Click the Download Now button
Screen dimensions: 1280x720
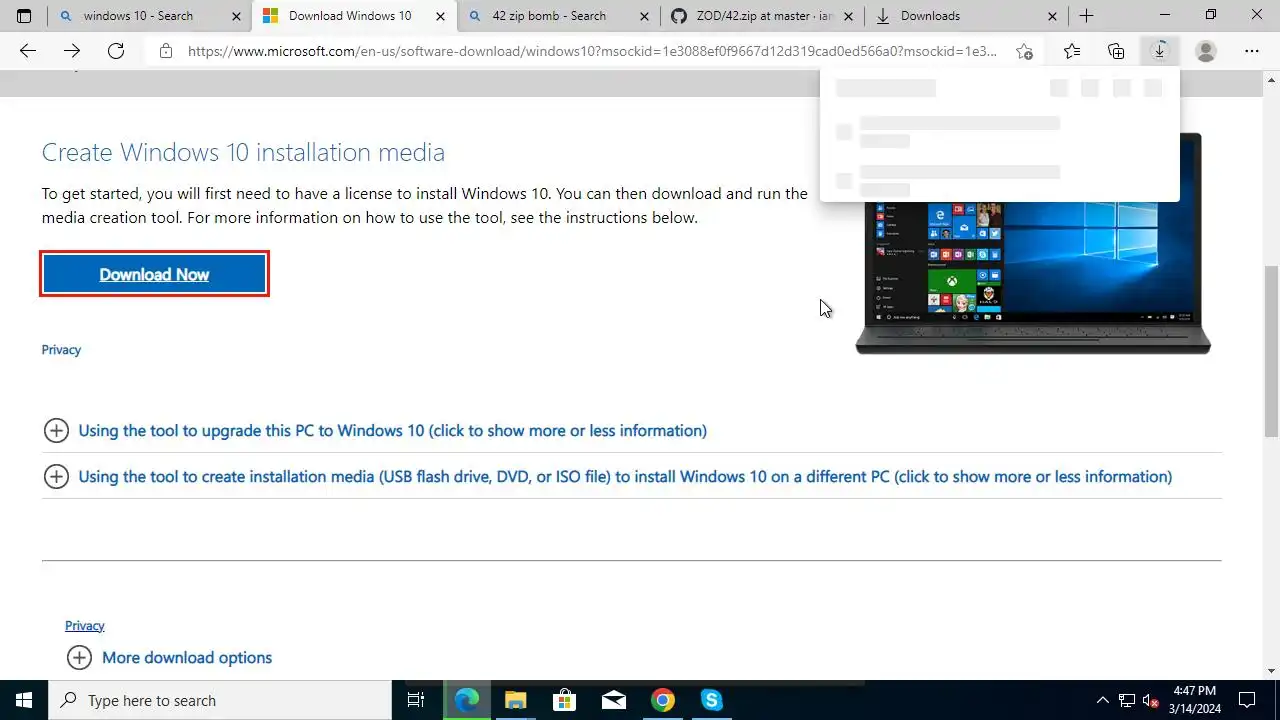154,274
